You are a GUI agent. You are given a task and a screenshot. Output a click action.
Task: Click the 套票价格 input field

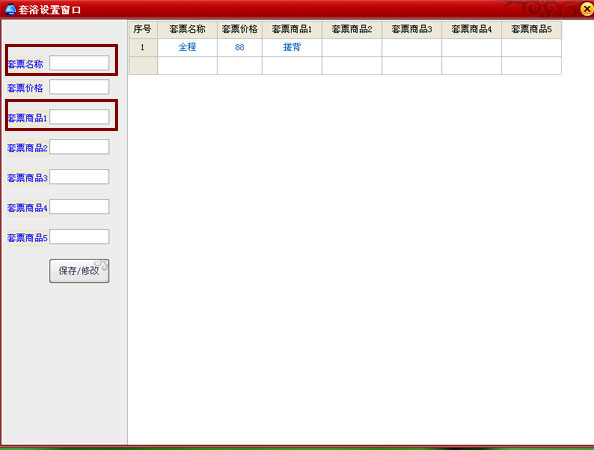coord(79,87)
